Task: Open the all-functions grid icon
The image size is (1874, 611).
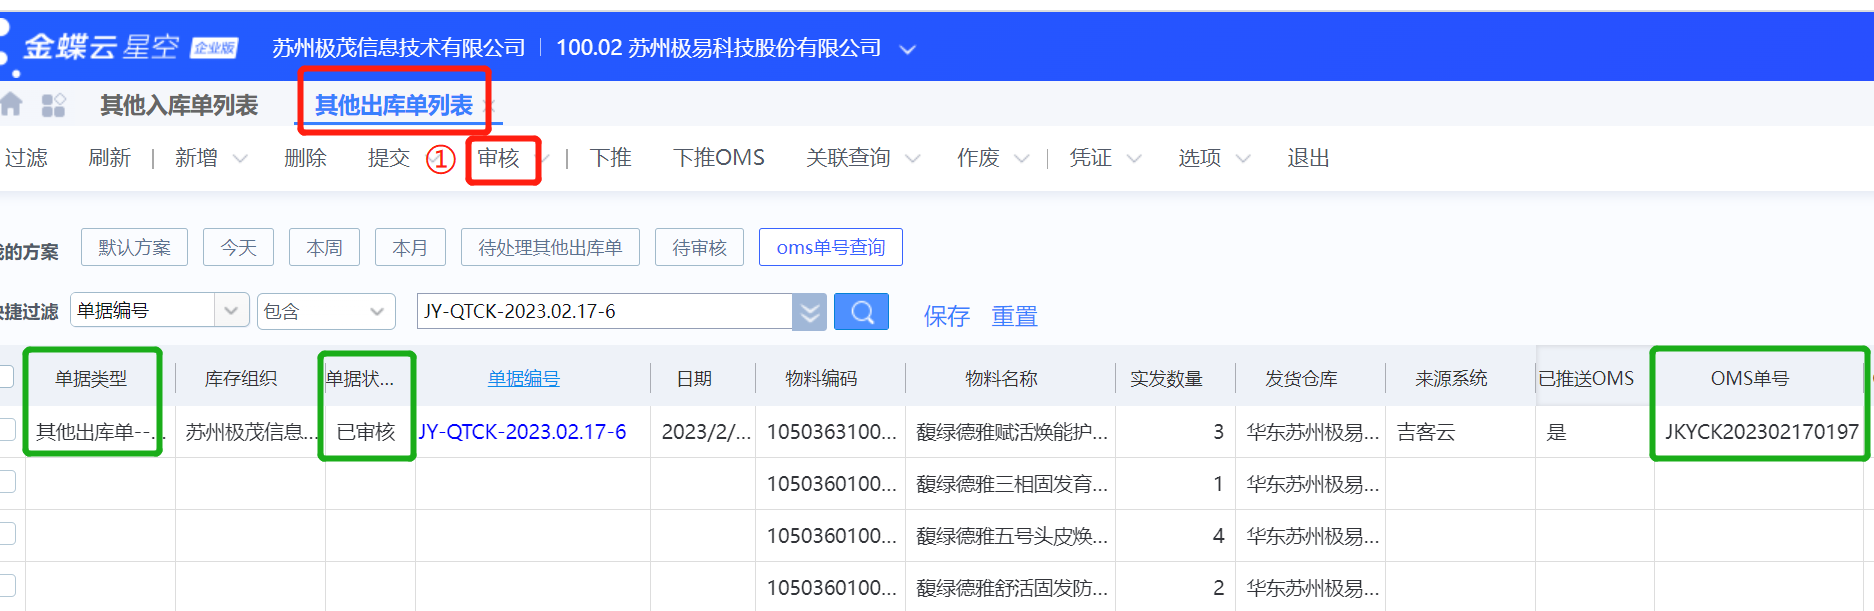Action: click(53, 105)
